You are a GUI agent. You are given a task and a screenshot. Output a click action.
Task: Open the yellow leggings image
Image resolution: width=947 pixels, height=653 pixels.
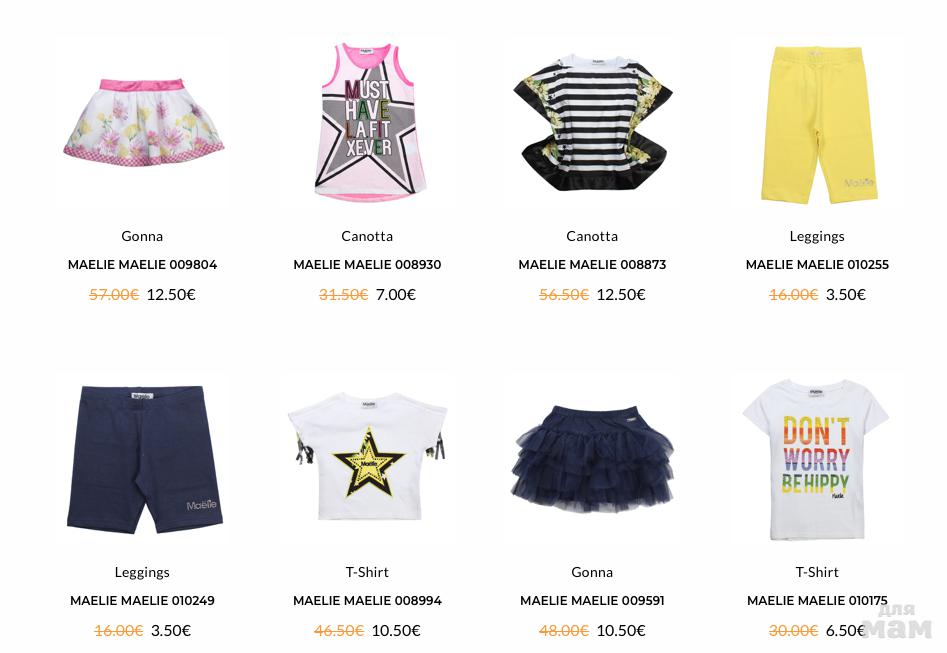(x=817, y=122)
